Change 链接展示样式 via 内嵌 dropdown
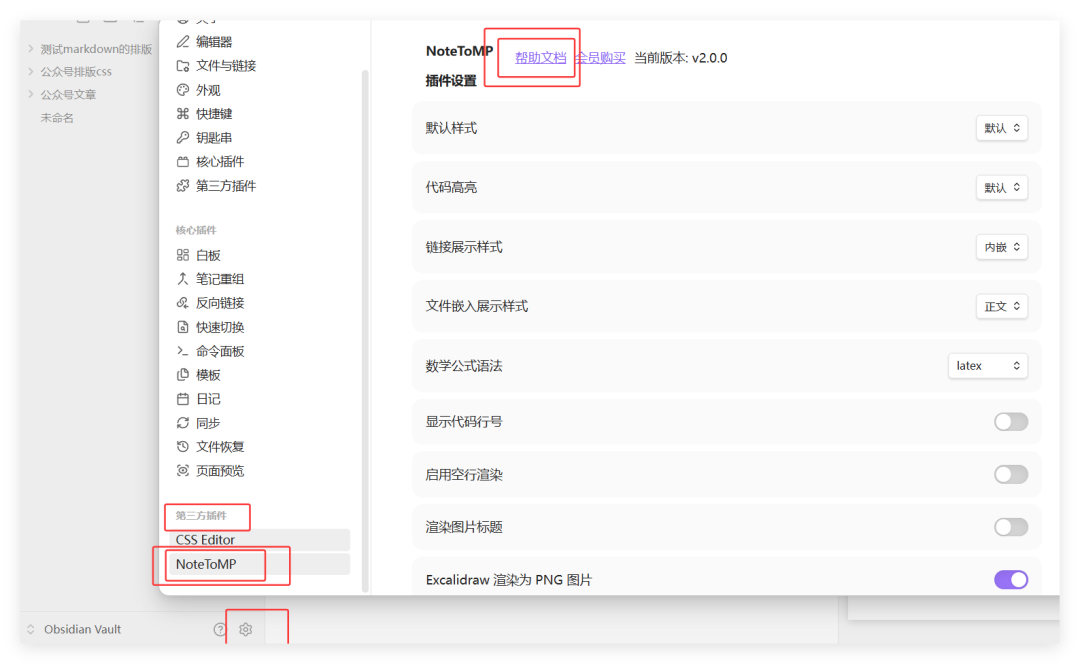 (x=1001, y=247)
